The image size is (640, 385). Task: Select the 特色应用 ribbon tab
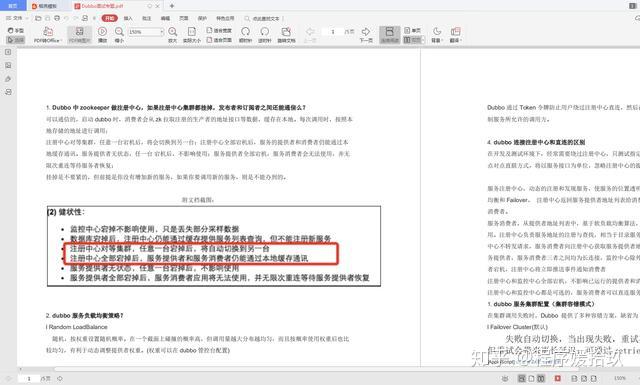[x=225, y=18]
